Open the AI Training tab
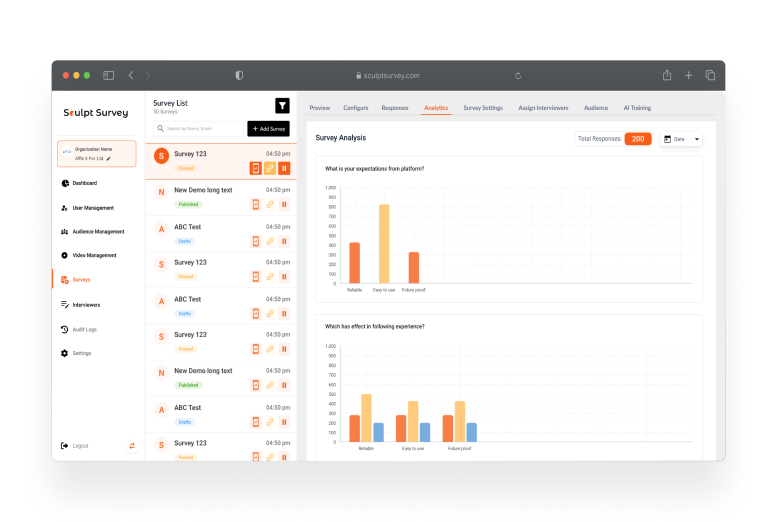The image size is (777, 522). 637,107
